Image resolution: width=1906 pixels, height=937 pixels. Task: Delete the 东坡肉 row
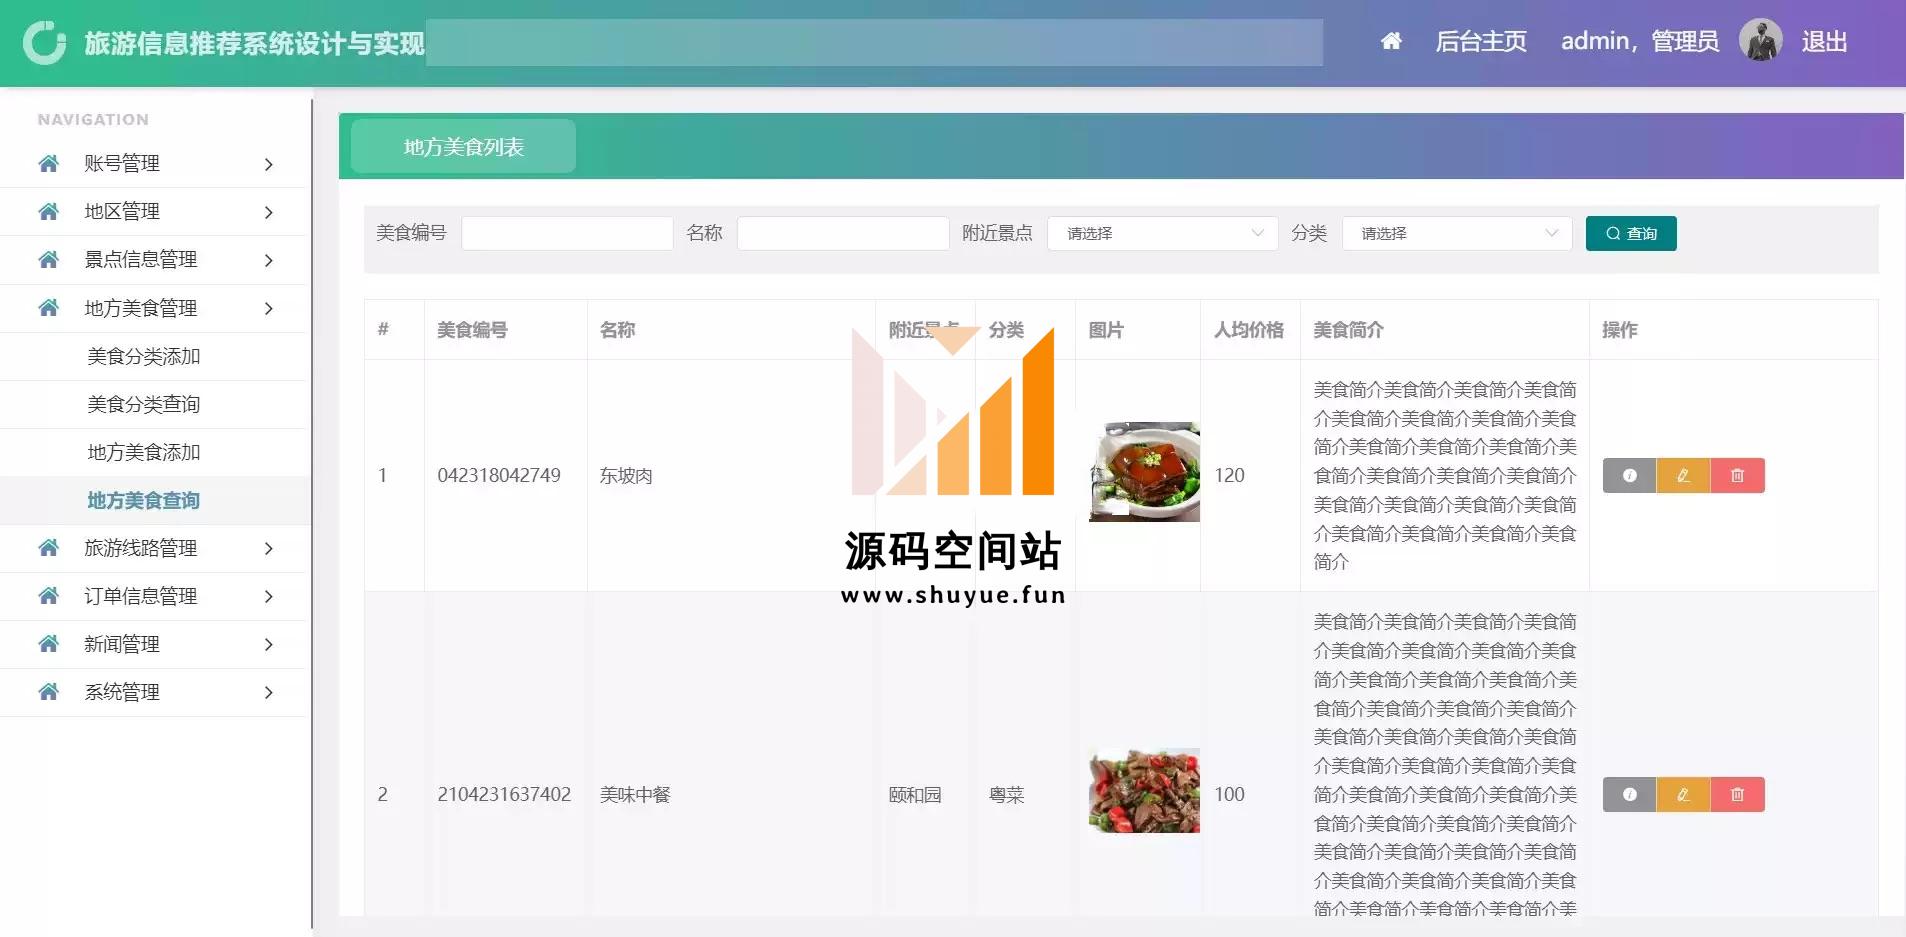[x=1737, y=476]
